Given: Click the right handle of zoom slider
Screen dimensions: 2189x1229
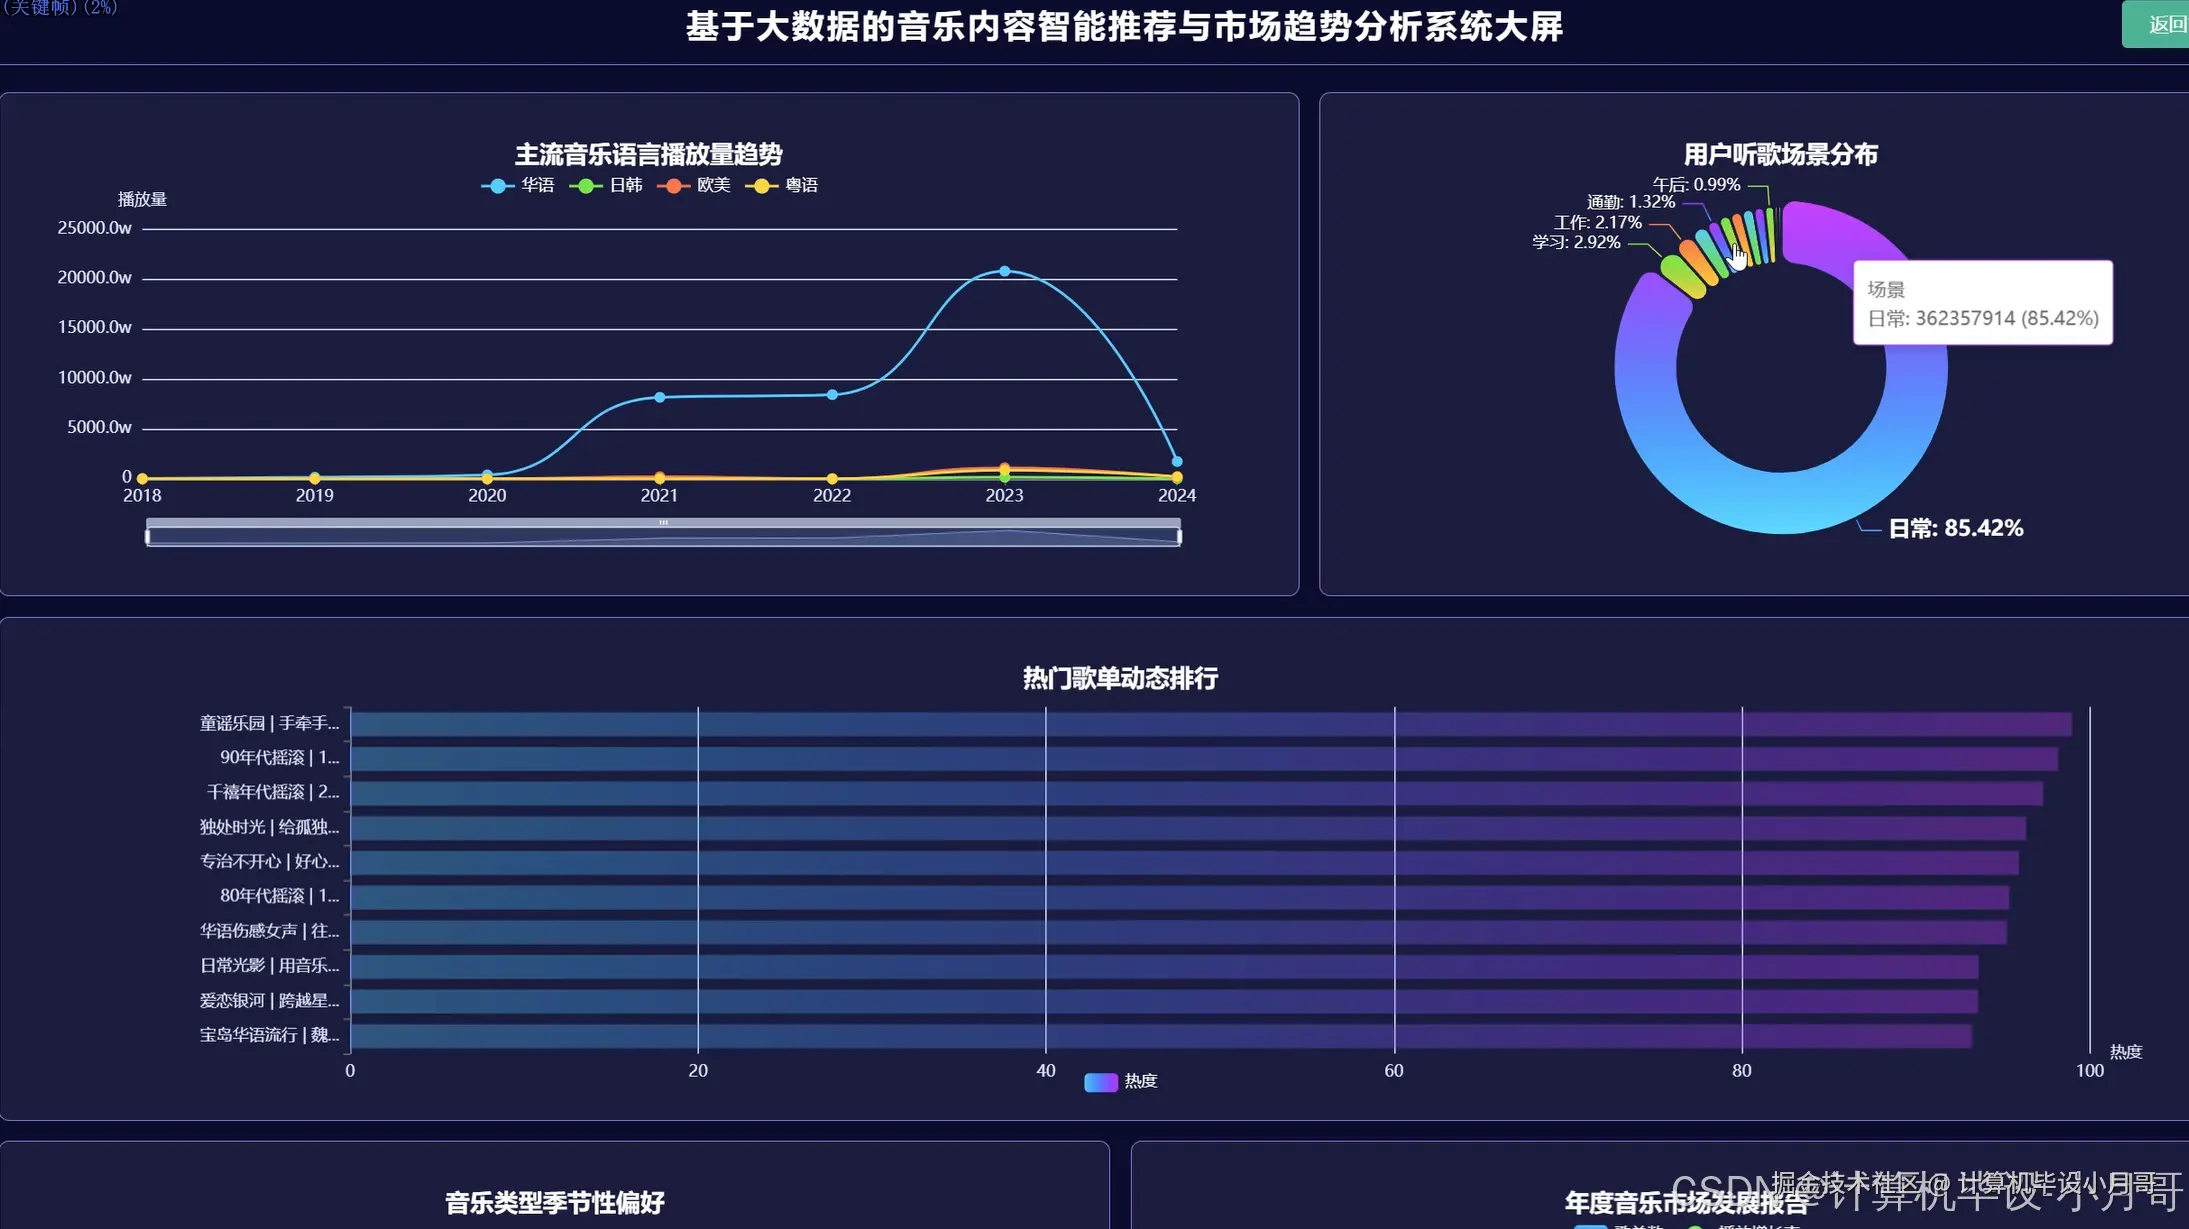Looking at the screenshot, I should (1180, 536).
